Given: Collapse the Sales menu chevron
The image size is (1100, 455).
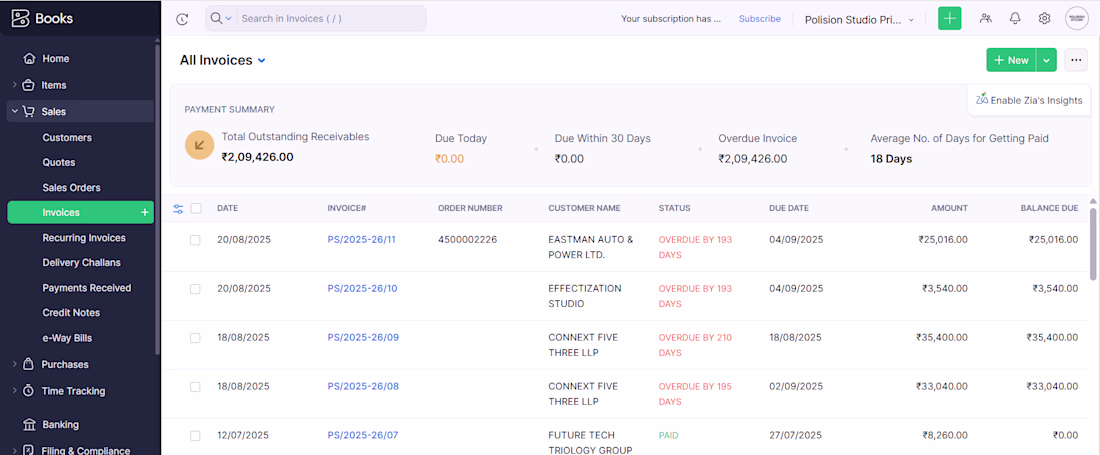Looking at the screenshot, I should (15, 111).
